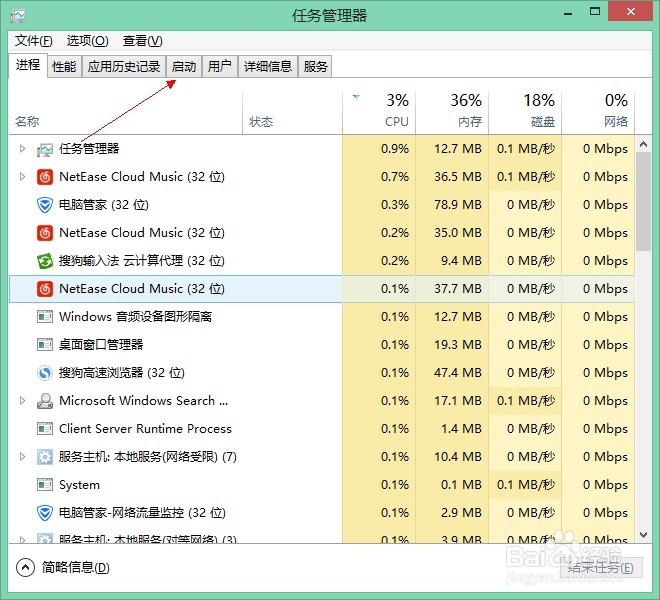Select the 电脑管家-网络流量监控 (32 位) text
The width and height of the screenshot is (660, 600).
(142, 513)
